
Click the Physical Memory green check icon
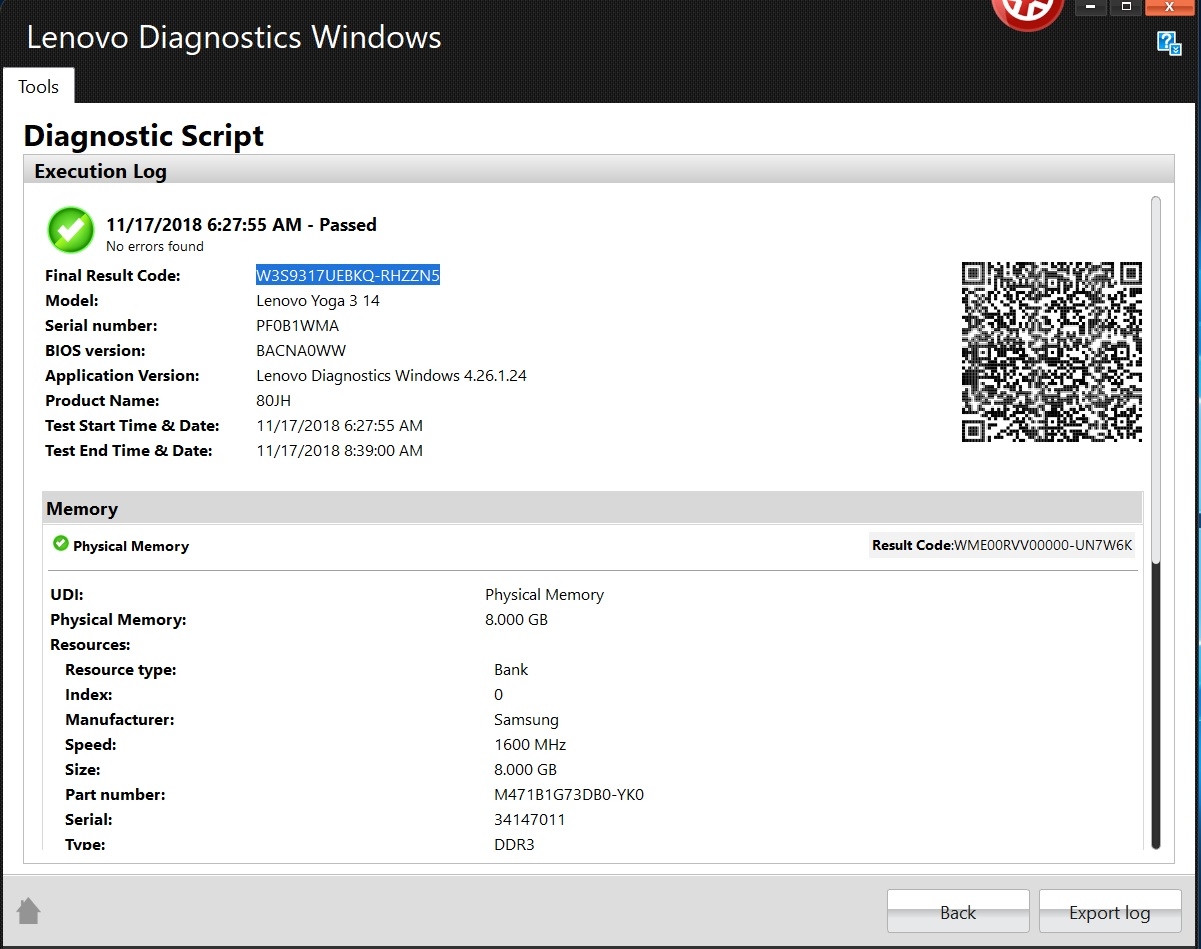(x=61, y=544)
